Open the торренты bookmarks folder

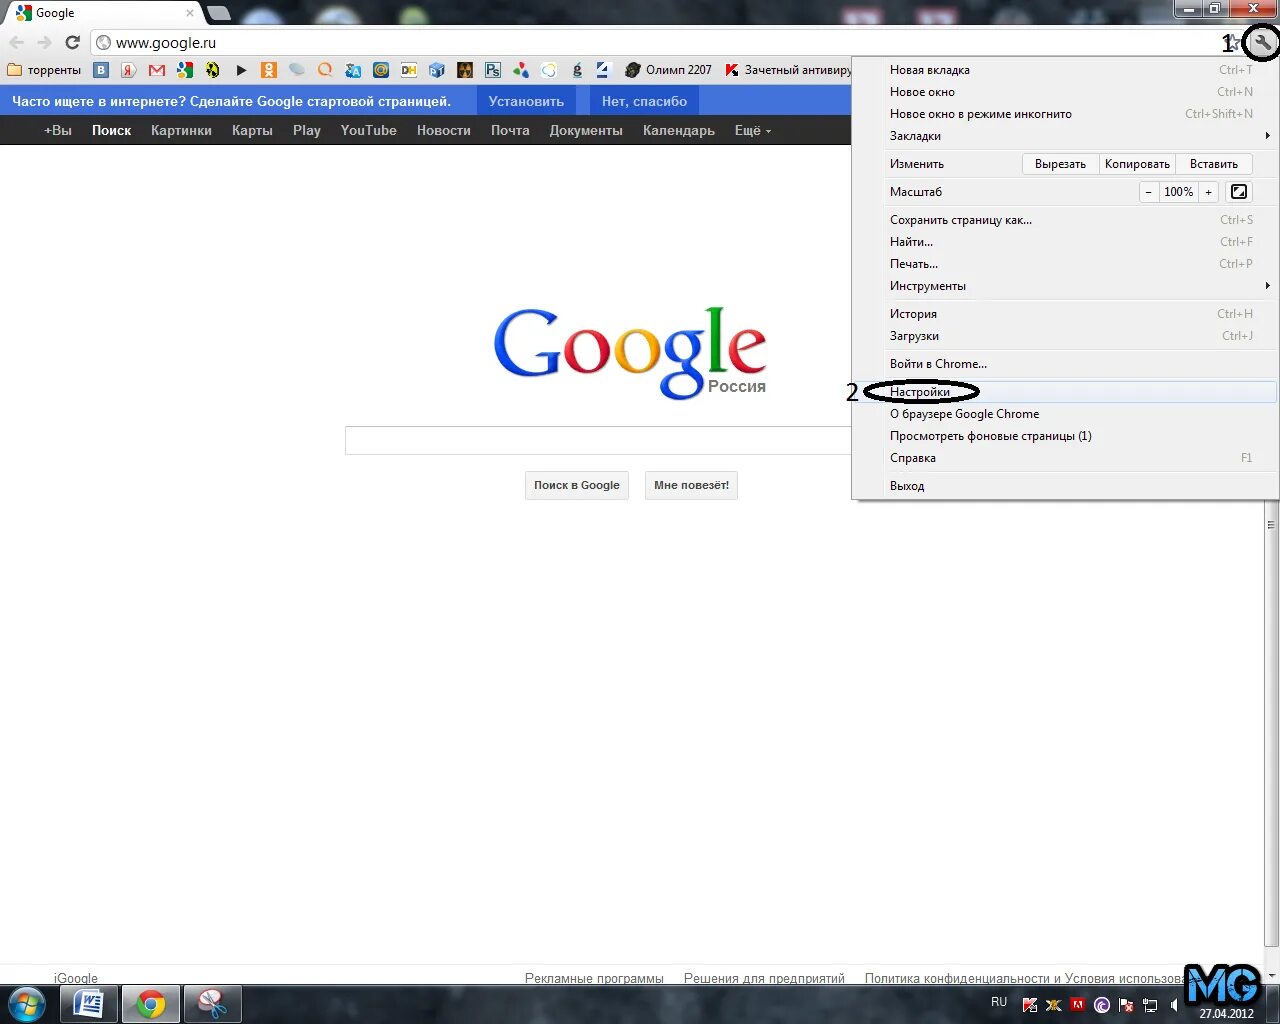(x=44, y=70)
